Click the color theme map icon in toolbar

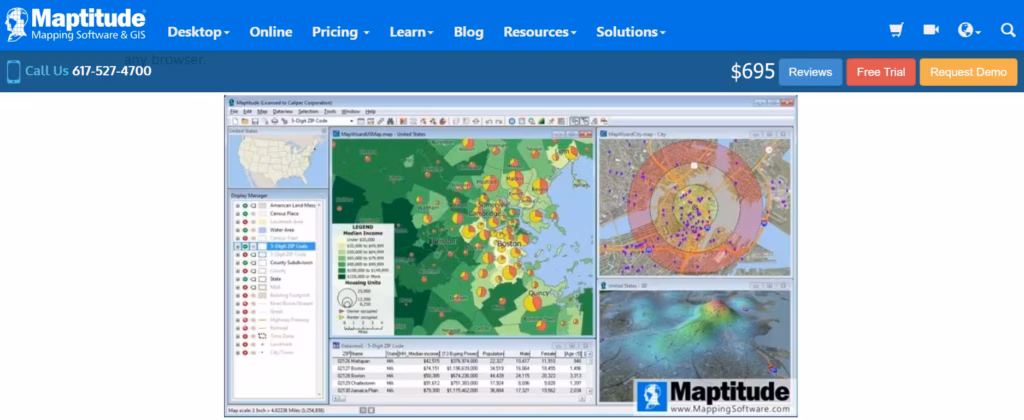(403, 121)
